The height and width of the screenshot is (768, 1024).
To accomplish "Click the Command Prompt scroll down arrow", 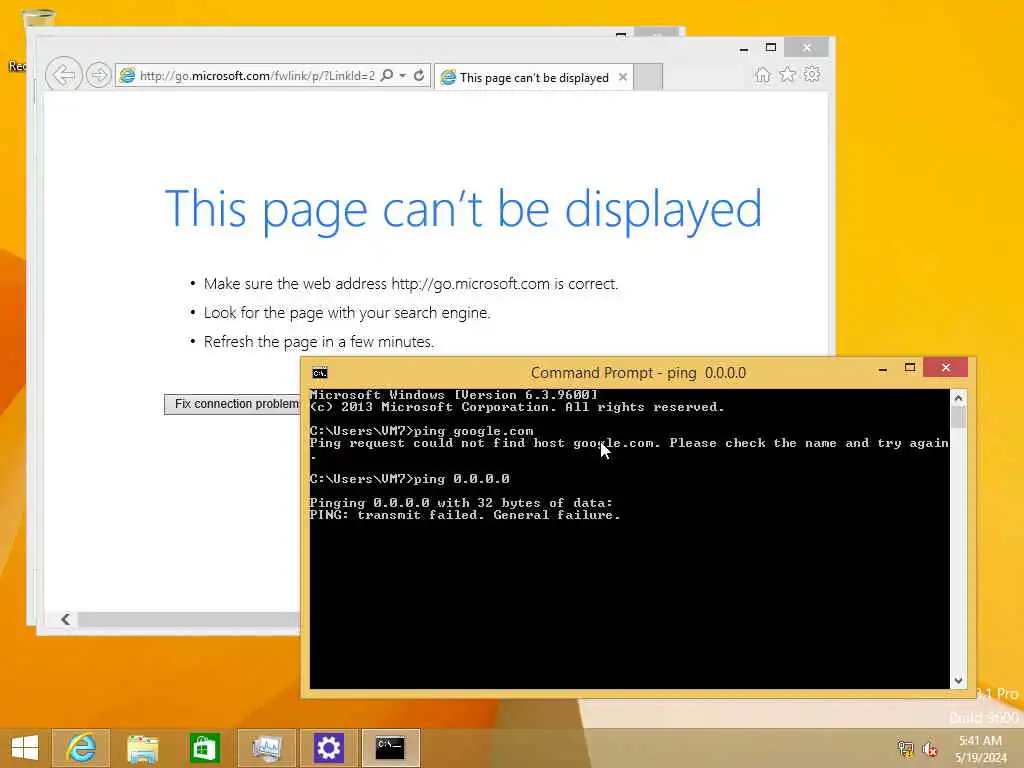I will tap(958, 680).
